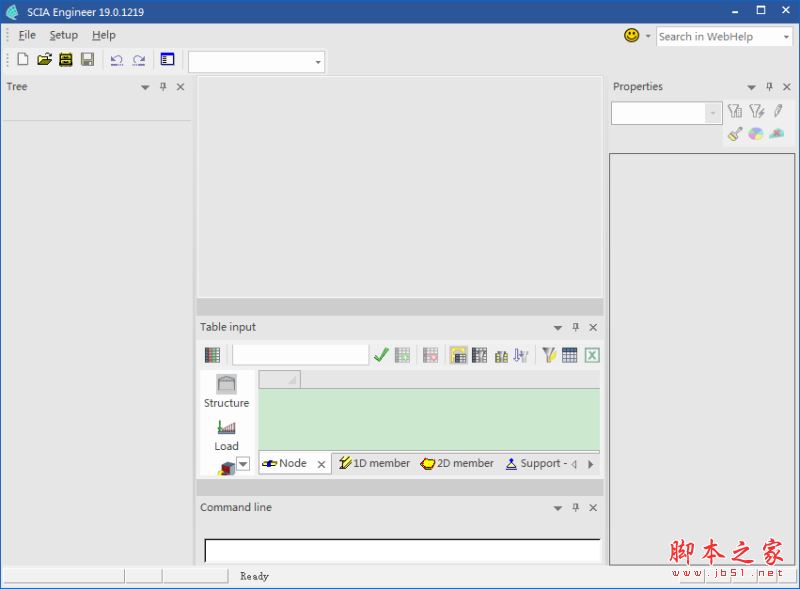Click the yellow project manager icon beside Open
The height and width of the screenshot is (589, 800).
click(x=66, y=59)
